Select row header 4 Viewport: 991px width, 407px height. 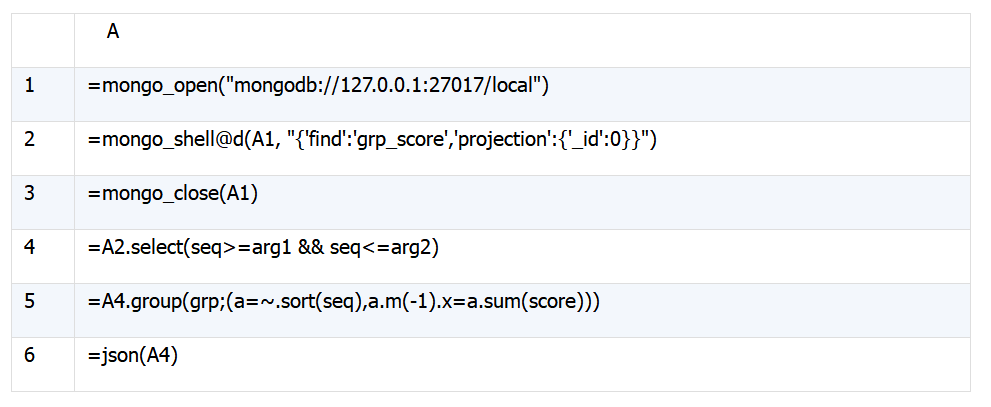pos(43,256)
